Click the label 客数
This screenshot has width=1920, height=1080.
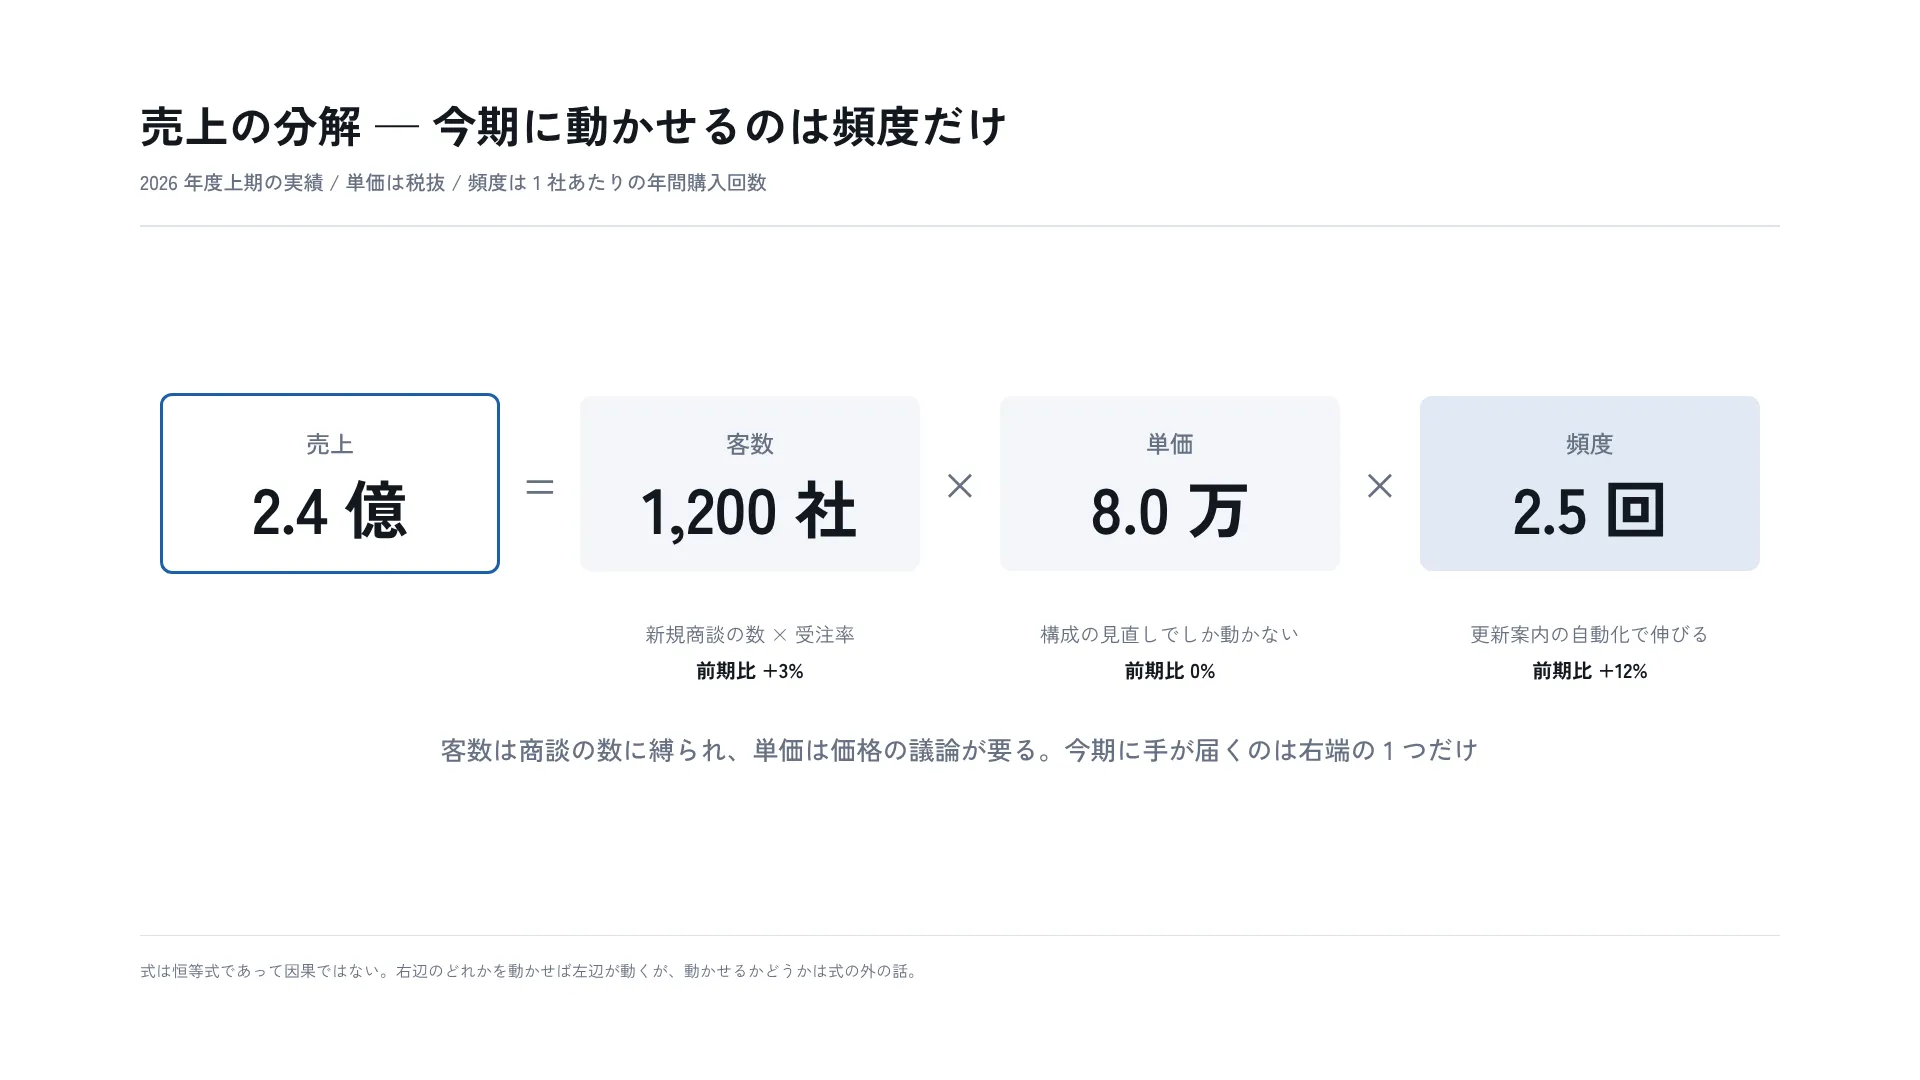tap(750, 444)
